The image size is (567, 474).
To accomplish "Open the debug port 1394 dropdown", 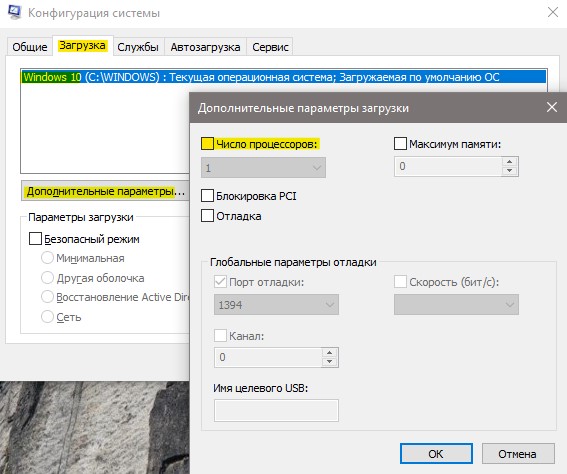I will click(276, 305).
